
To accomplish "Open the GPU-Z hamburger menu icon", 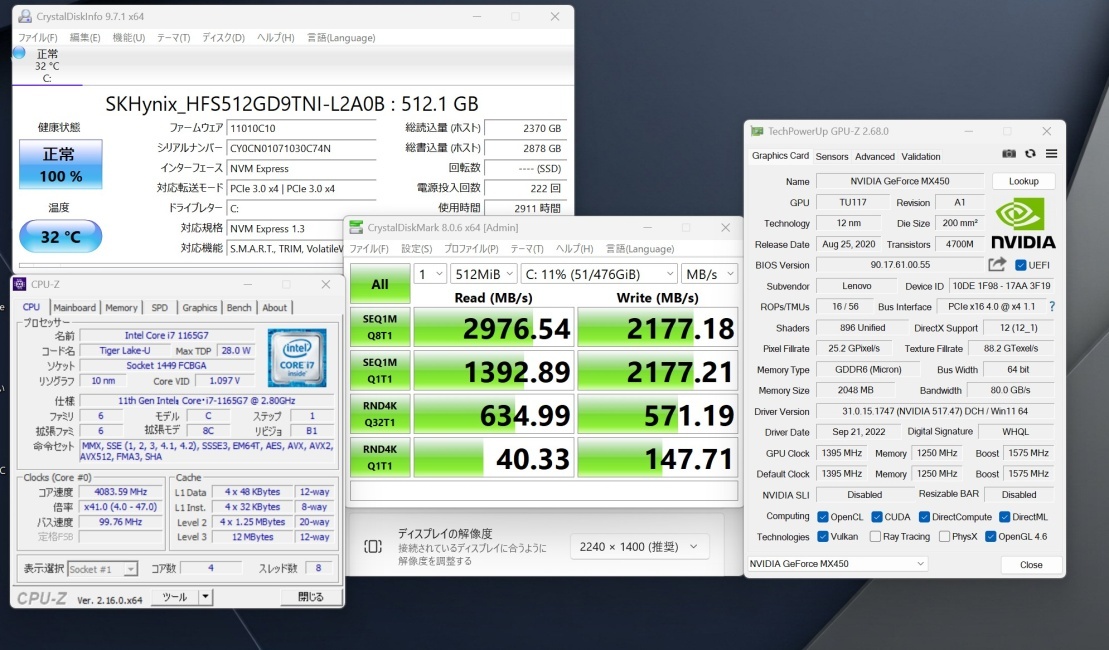I will [1051, 155].
